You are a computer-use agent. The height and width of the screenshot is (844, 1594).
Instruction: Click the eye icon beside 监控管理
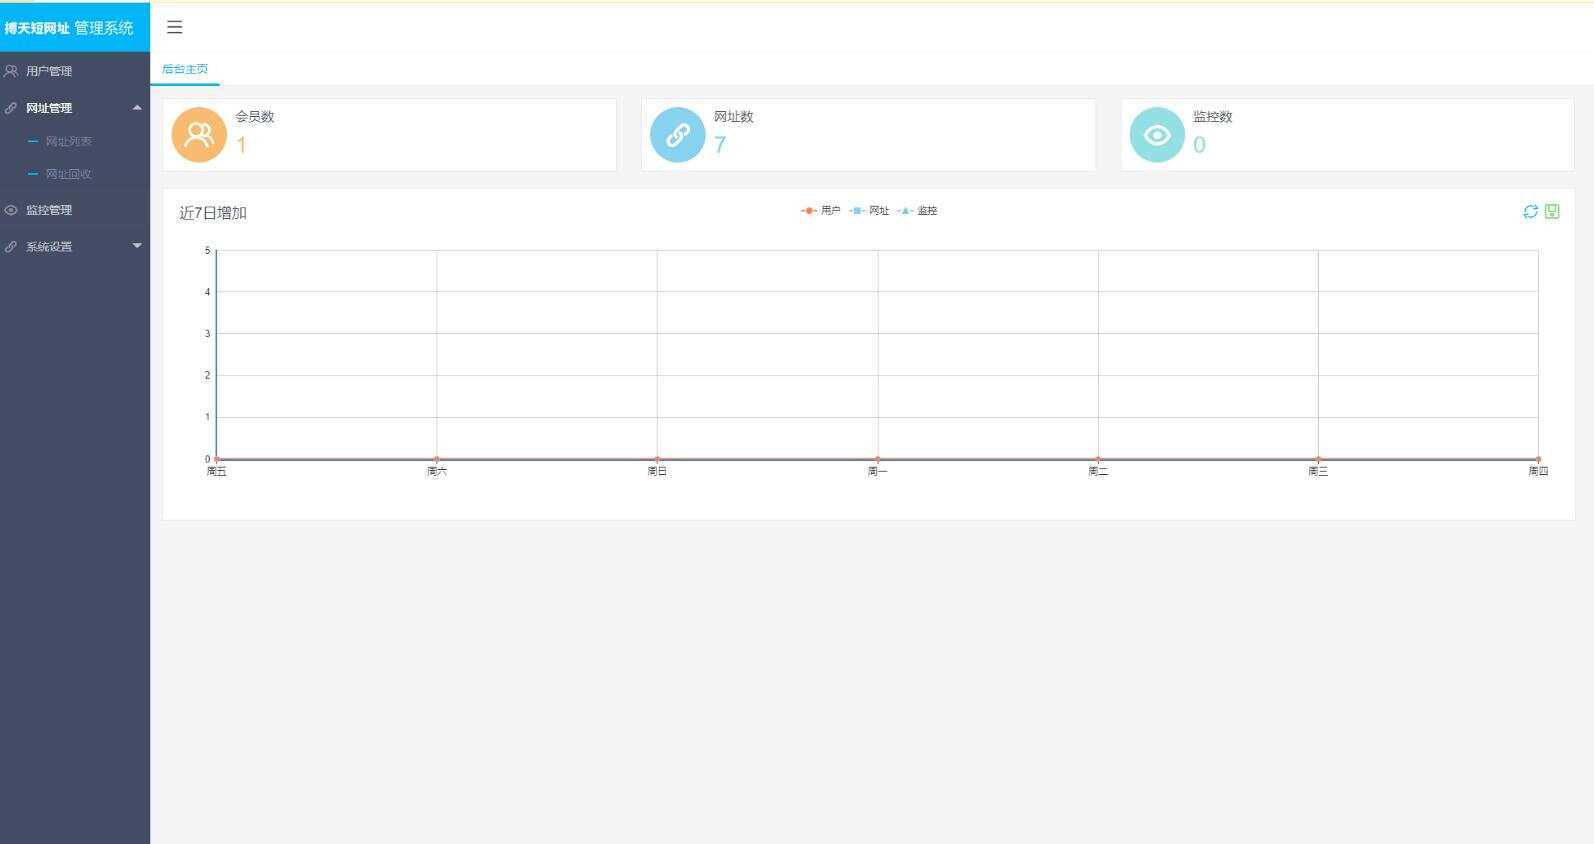point(11,210)
